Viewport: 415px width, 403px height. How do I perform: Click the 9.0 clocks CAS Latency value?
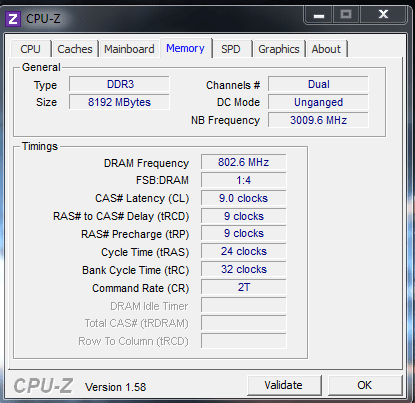point(244,198)
